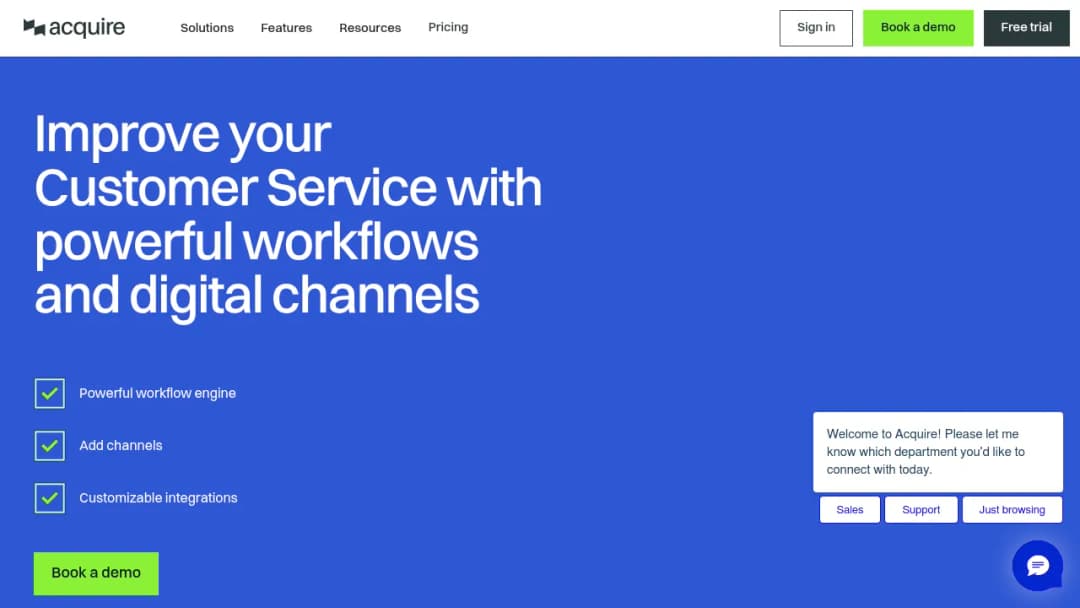
Task: Click the Customizable integrations text
Action: [x=158, y=498]
